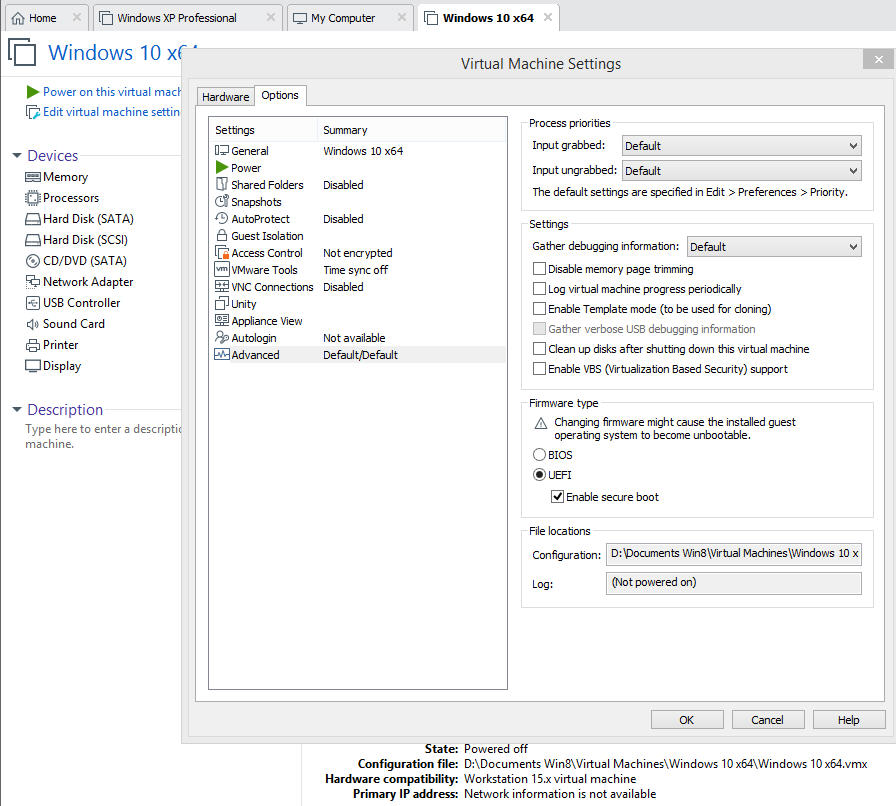896x806 pixels.
Task: Select the VMware Tools icon
Action: 222,270
